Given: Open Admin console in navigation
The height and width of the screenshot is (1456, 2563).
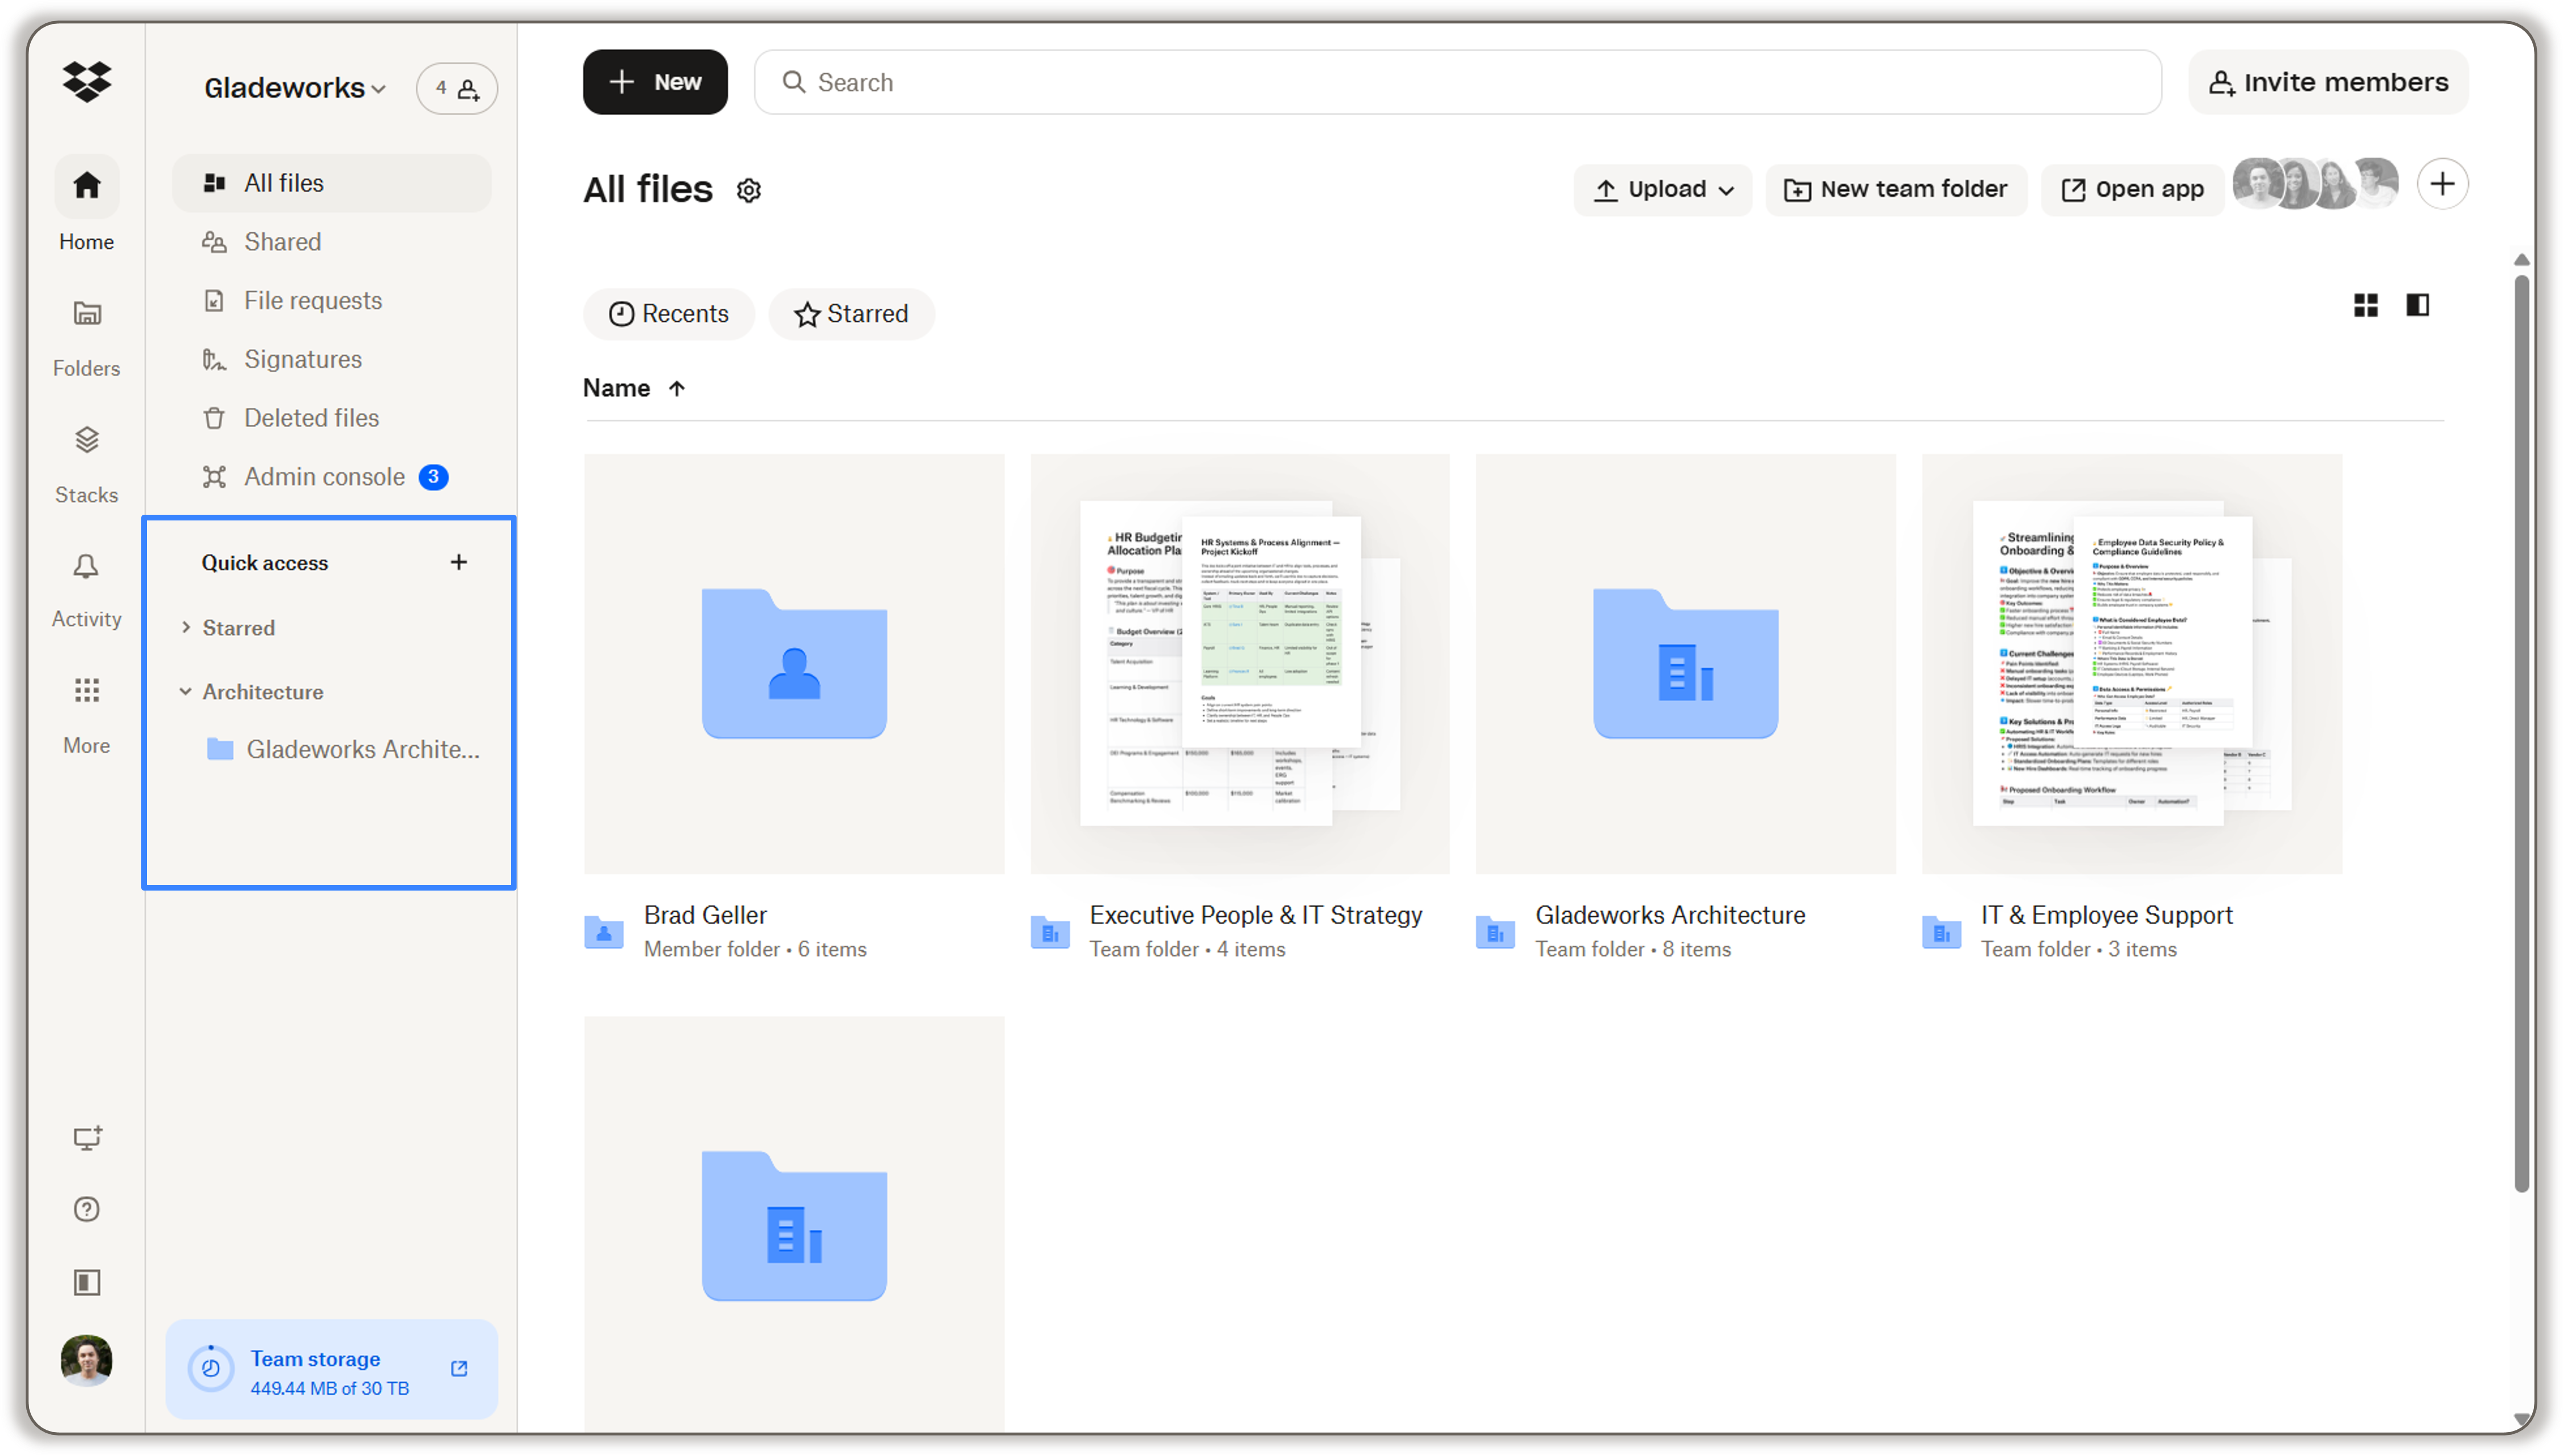Looking at the screenshot, I should [332, 477].
